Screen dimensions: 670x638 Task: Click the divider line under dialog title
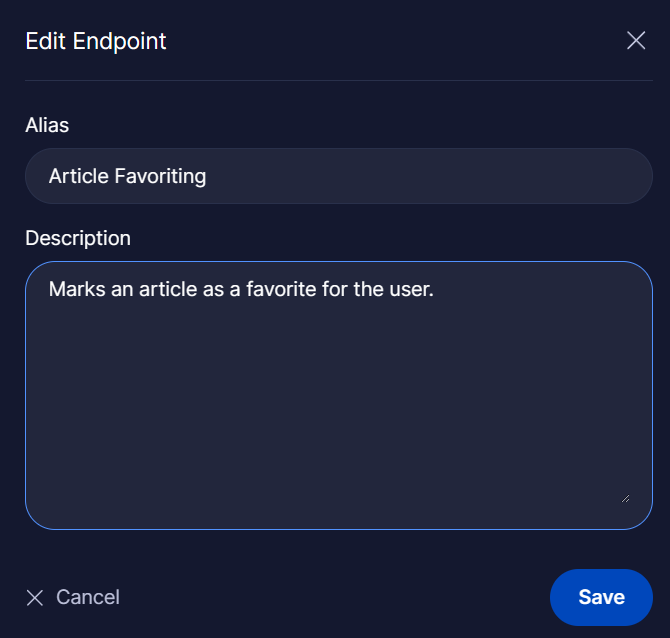[338, 80]
